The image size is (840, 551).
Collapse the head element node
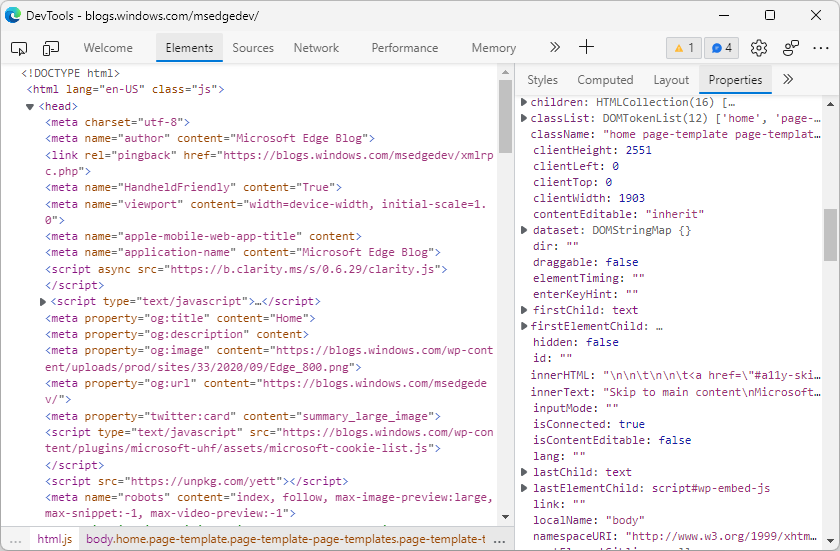tap(30, 107)
